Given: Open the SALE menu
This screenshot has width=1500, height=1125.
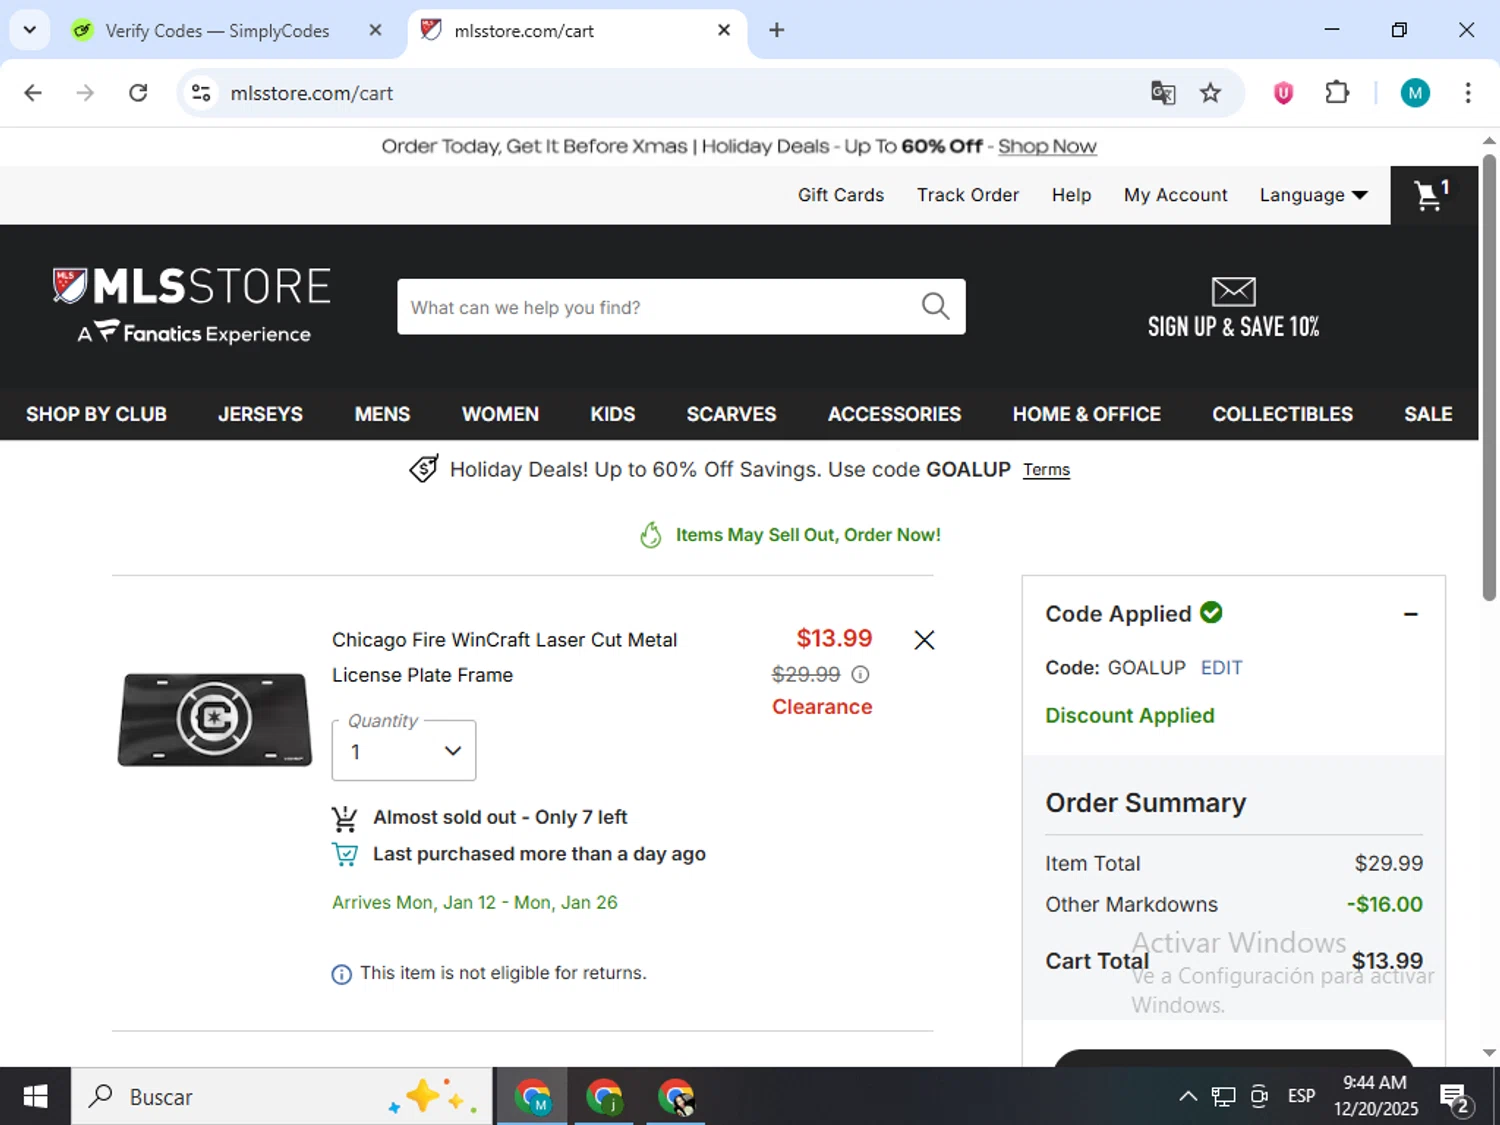Looking at the screenshot, I should point(1428,414).
